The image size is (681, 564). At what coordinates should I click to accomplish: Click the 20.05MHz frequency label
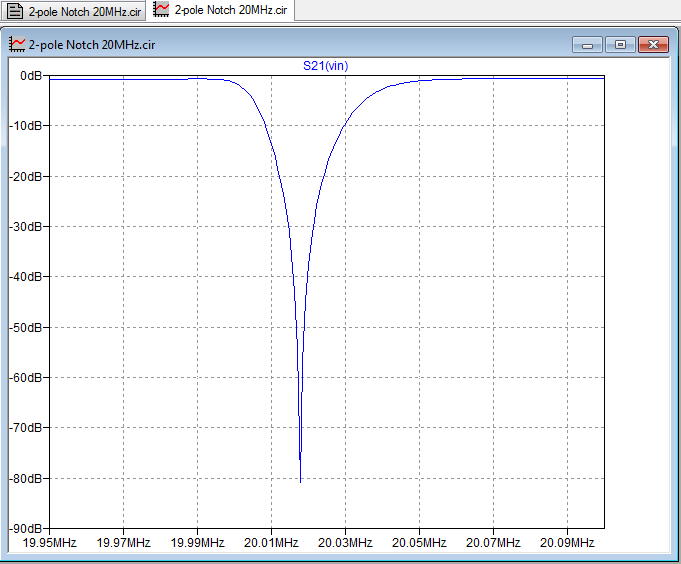419,543
